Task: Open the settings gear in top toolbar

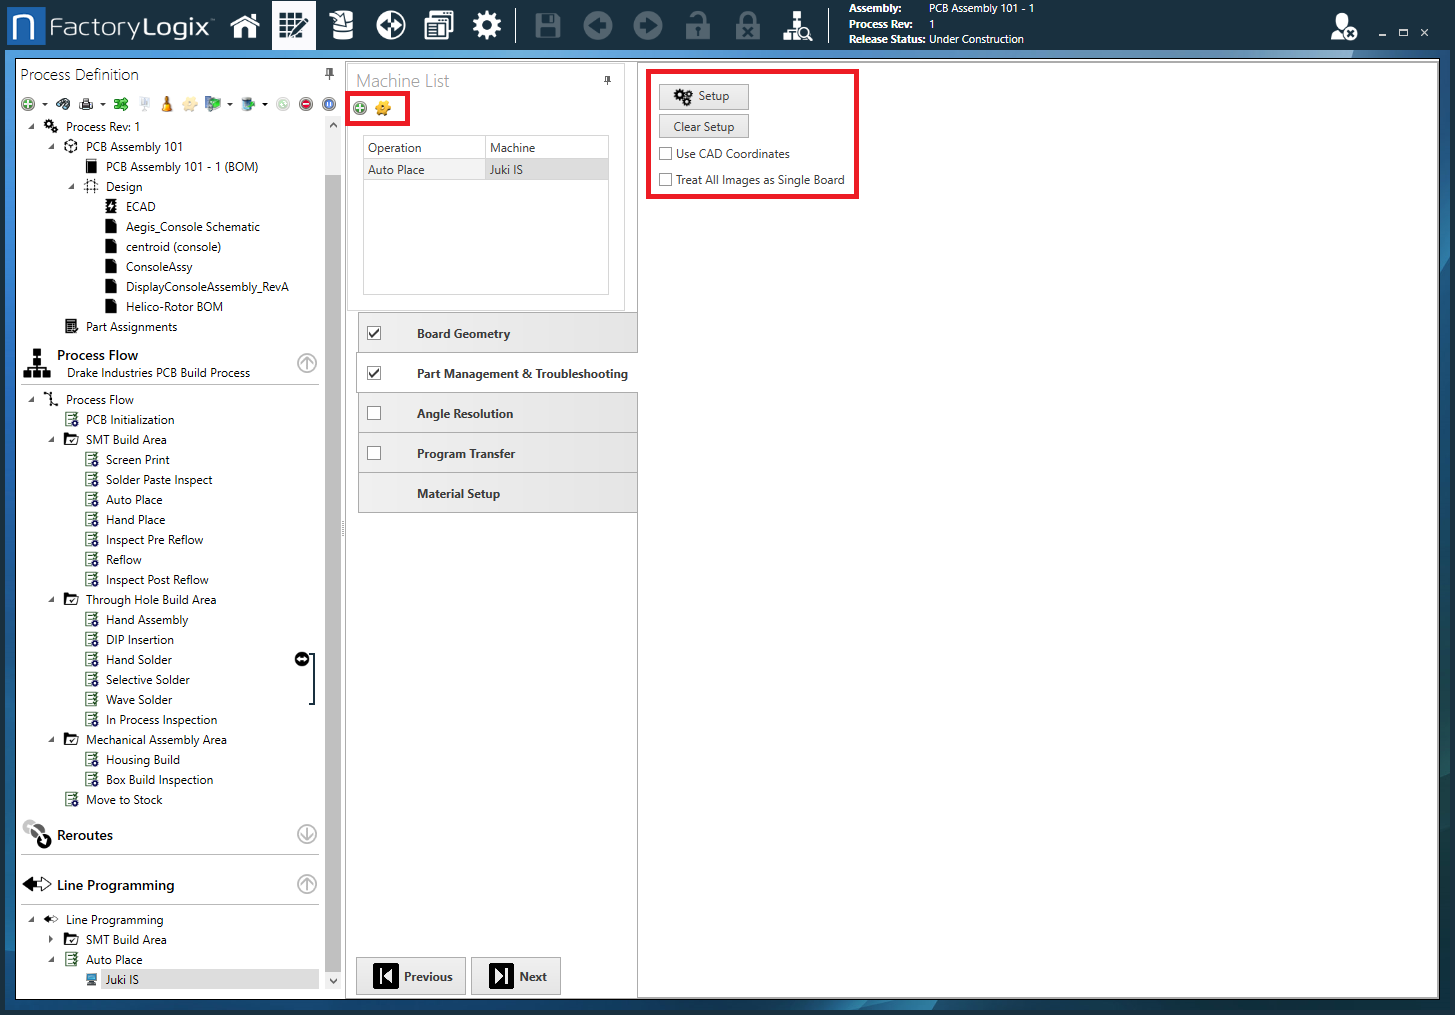Action: [486, 26]
